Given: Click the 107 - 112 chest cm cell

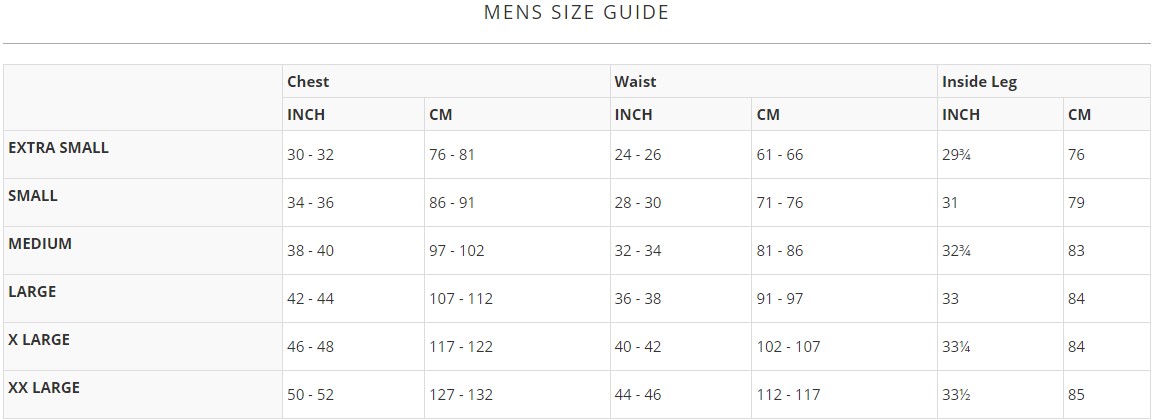Looking at the screenshot, I should click(461, 299).
